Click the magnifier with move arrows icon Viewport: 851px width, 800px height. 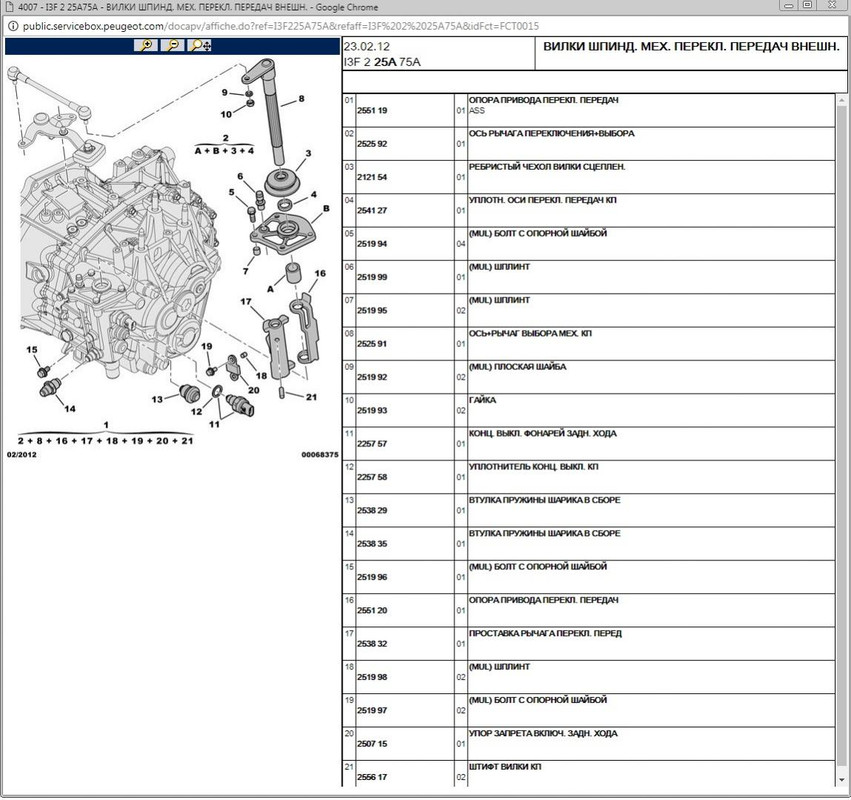(x=200, y=46)
